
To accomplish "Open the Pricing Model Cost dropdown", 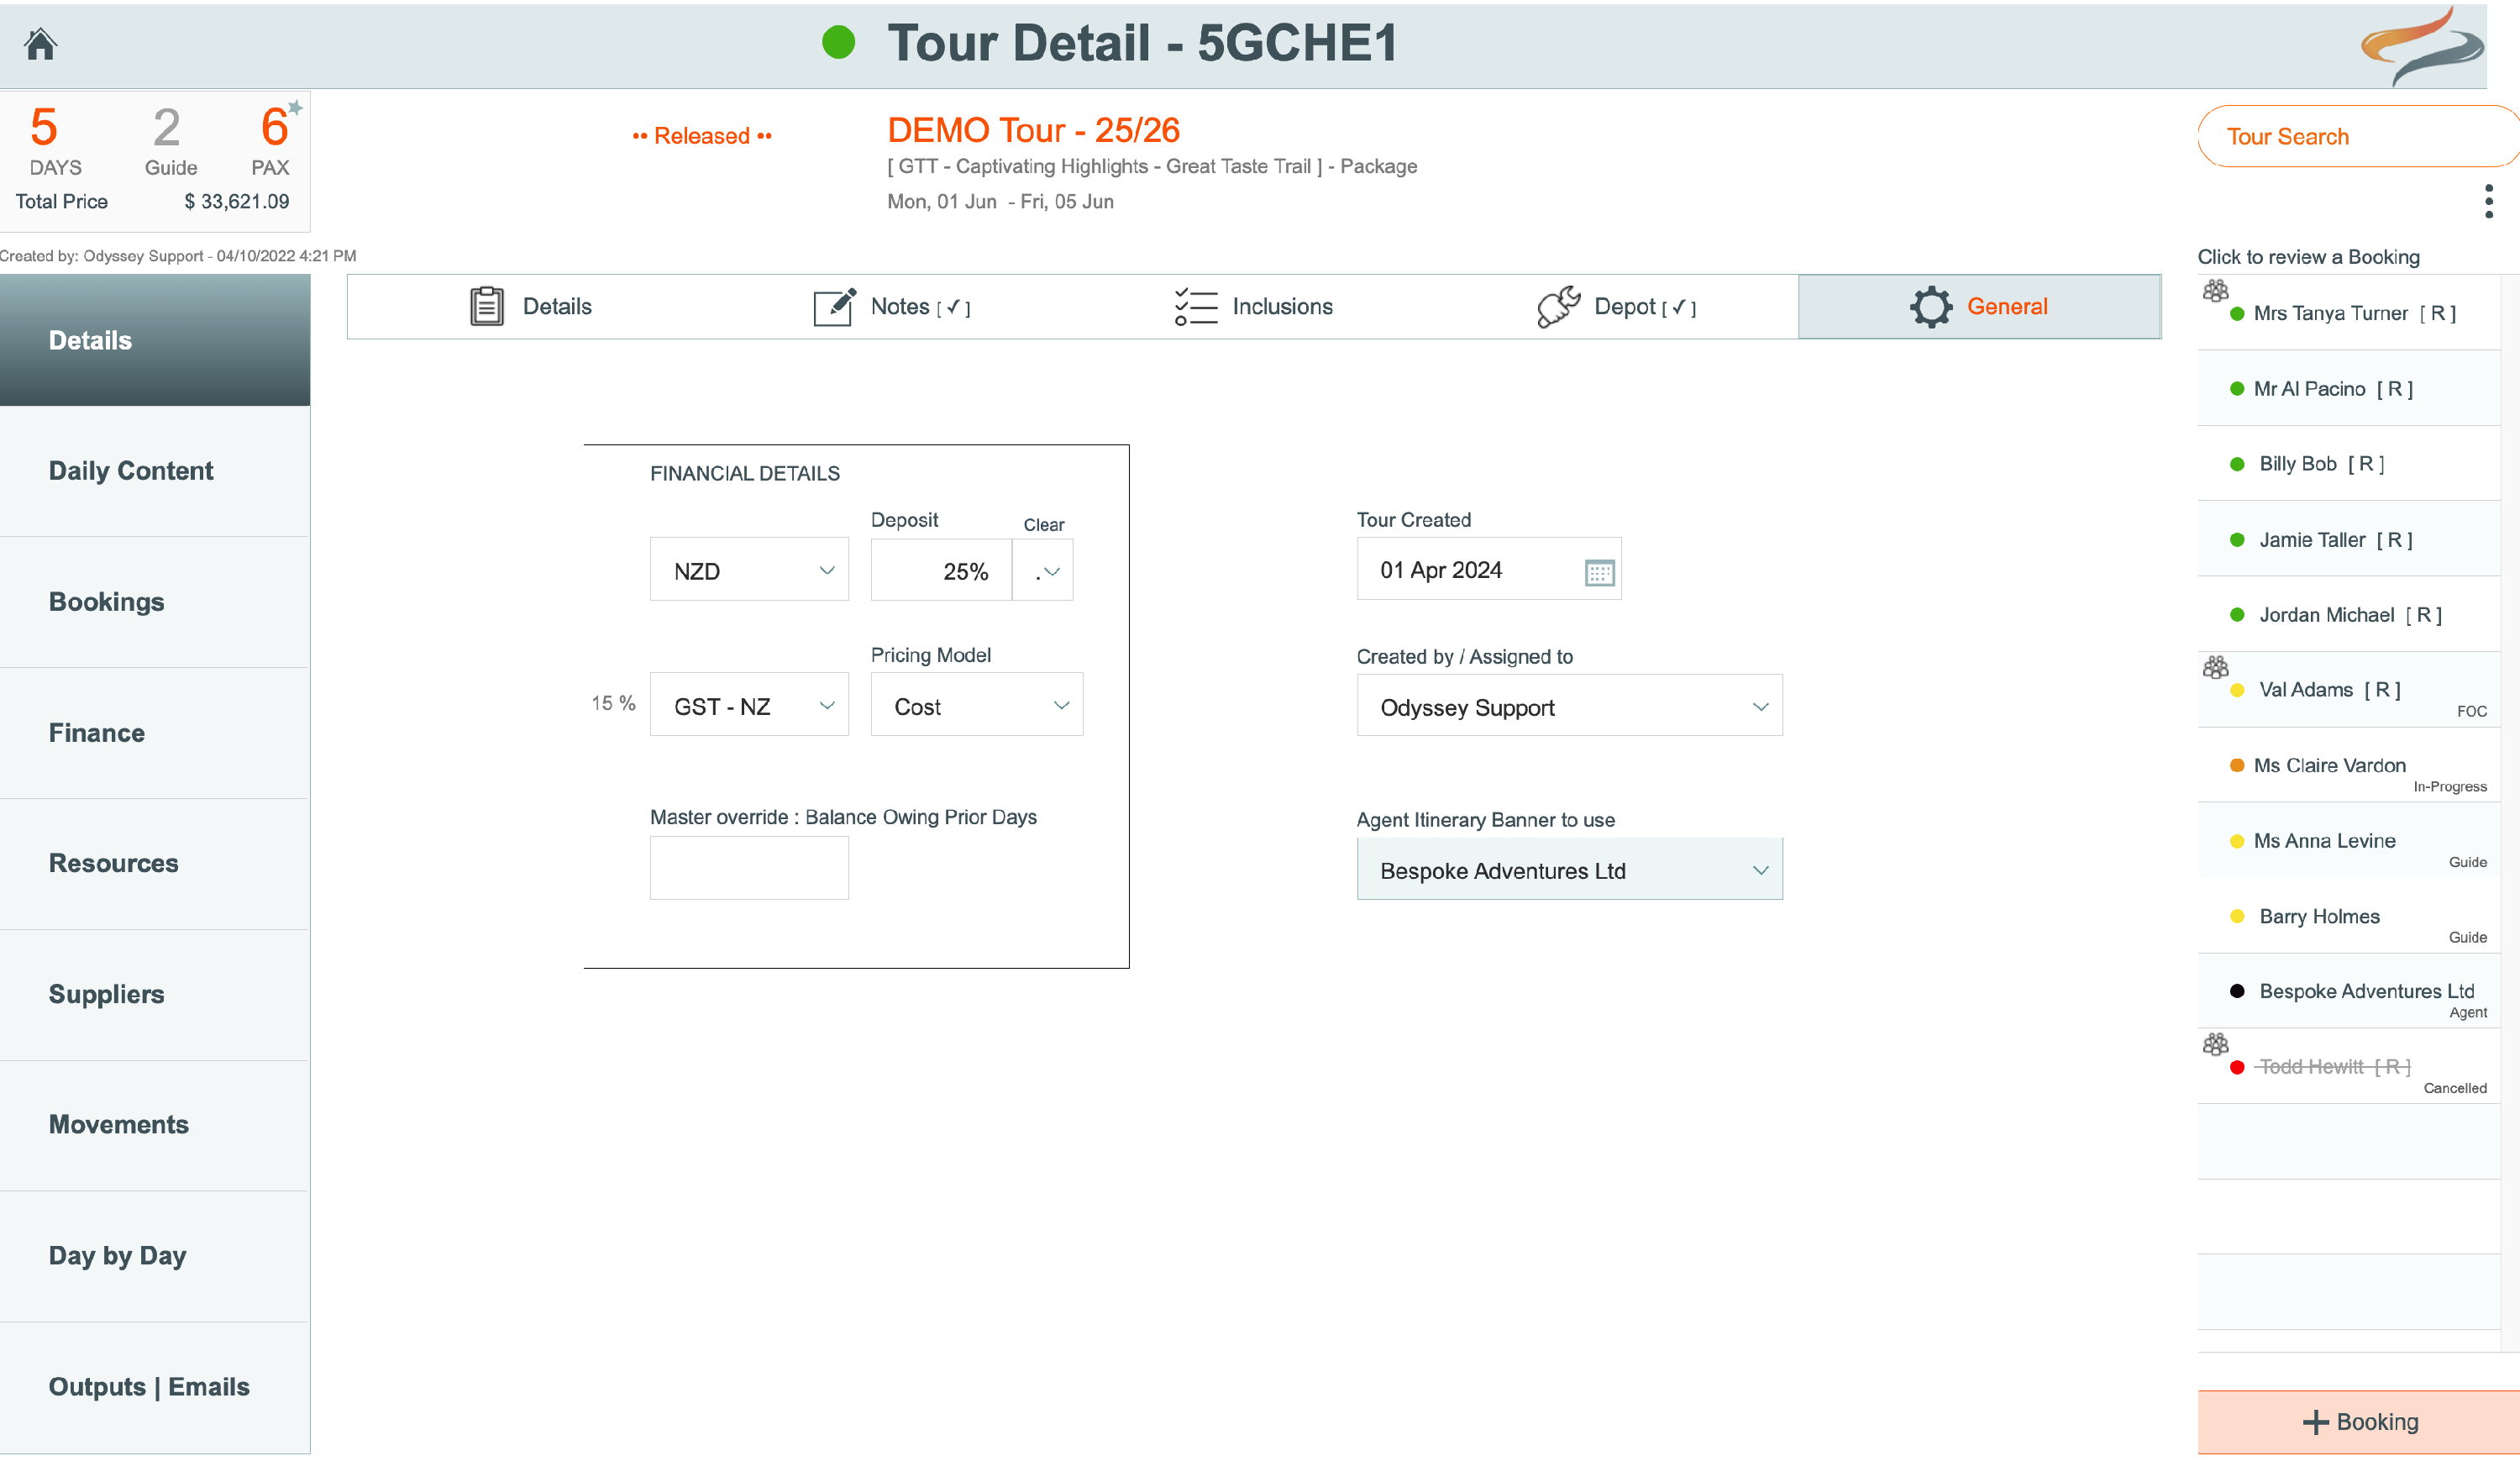I will point(976,706).
